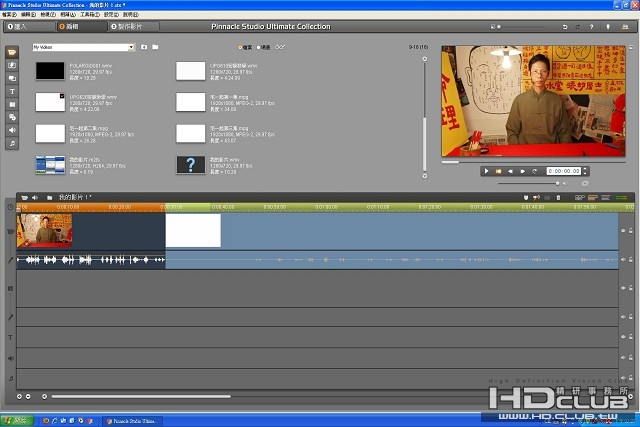Browse for a folder next to My Videos
Image resolution: width=640 pixels, height=427 pixels.
click(156, 47)
